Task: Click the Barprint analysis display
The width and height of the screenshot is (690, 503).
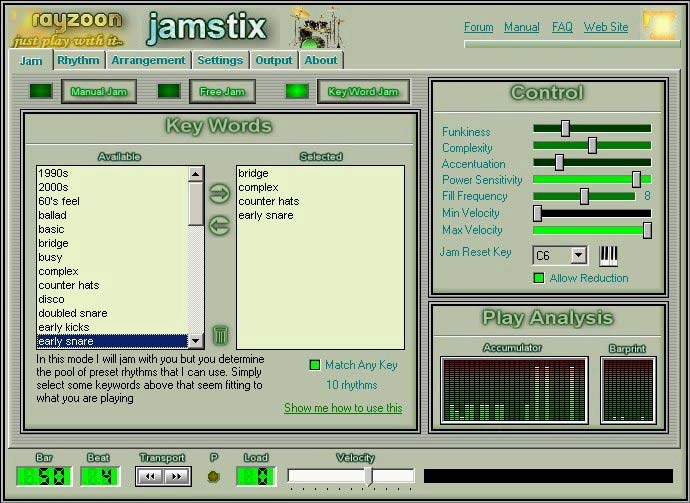Action: point(628,390)
